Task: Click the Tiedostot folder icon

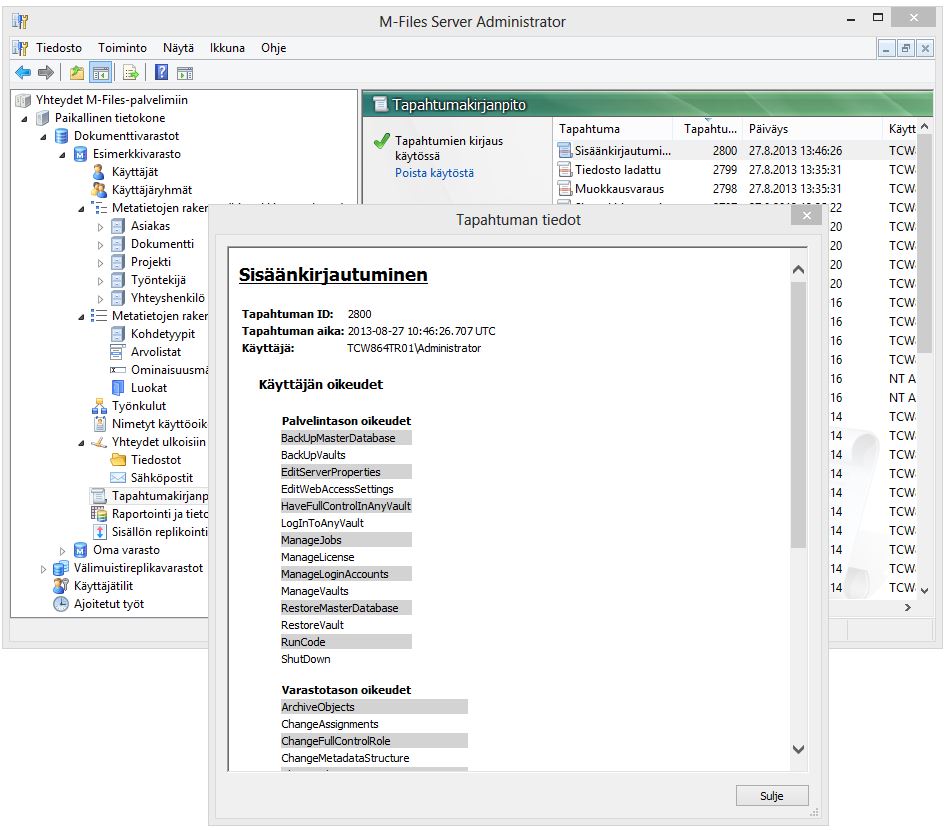Action: pos(118,460)
